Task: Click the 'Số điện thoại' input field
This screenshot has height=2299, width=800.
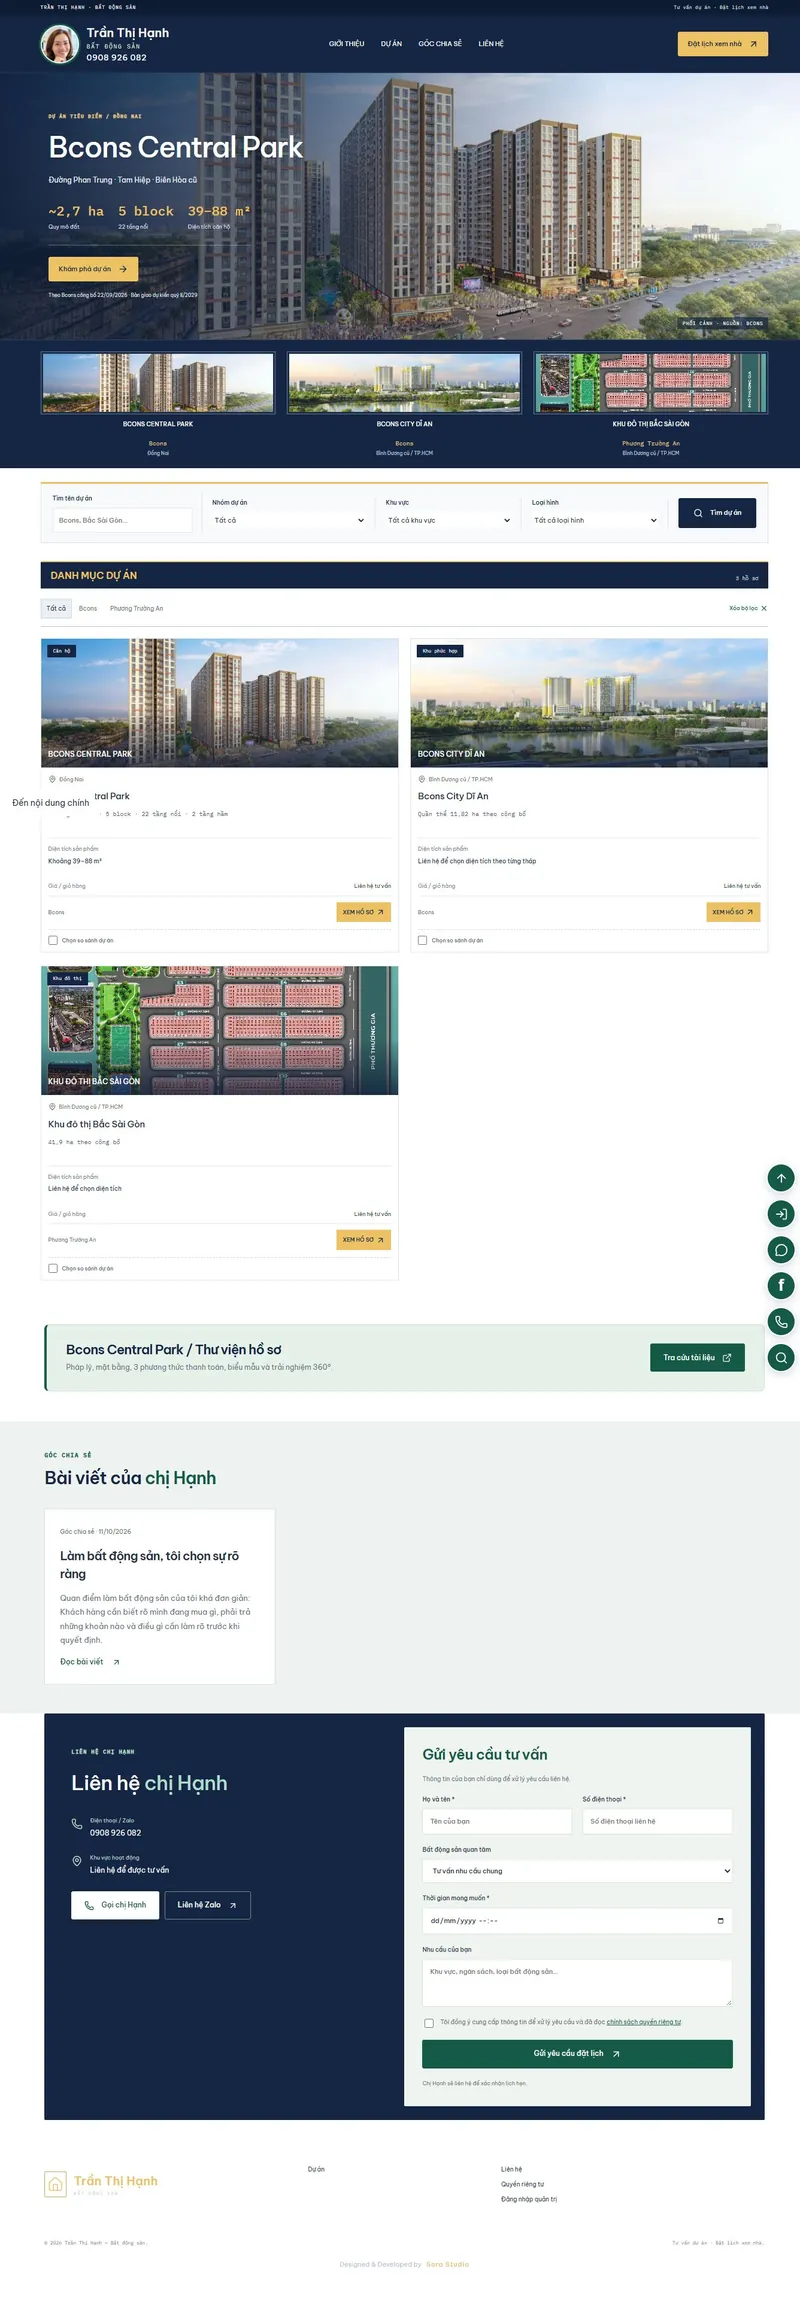Action: tap(658, 1822)
